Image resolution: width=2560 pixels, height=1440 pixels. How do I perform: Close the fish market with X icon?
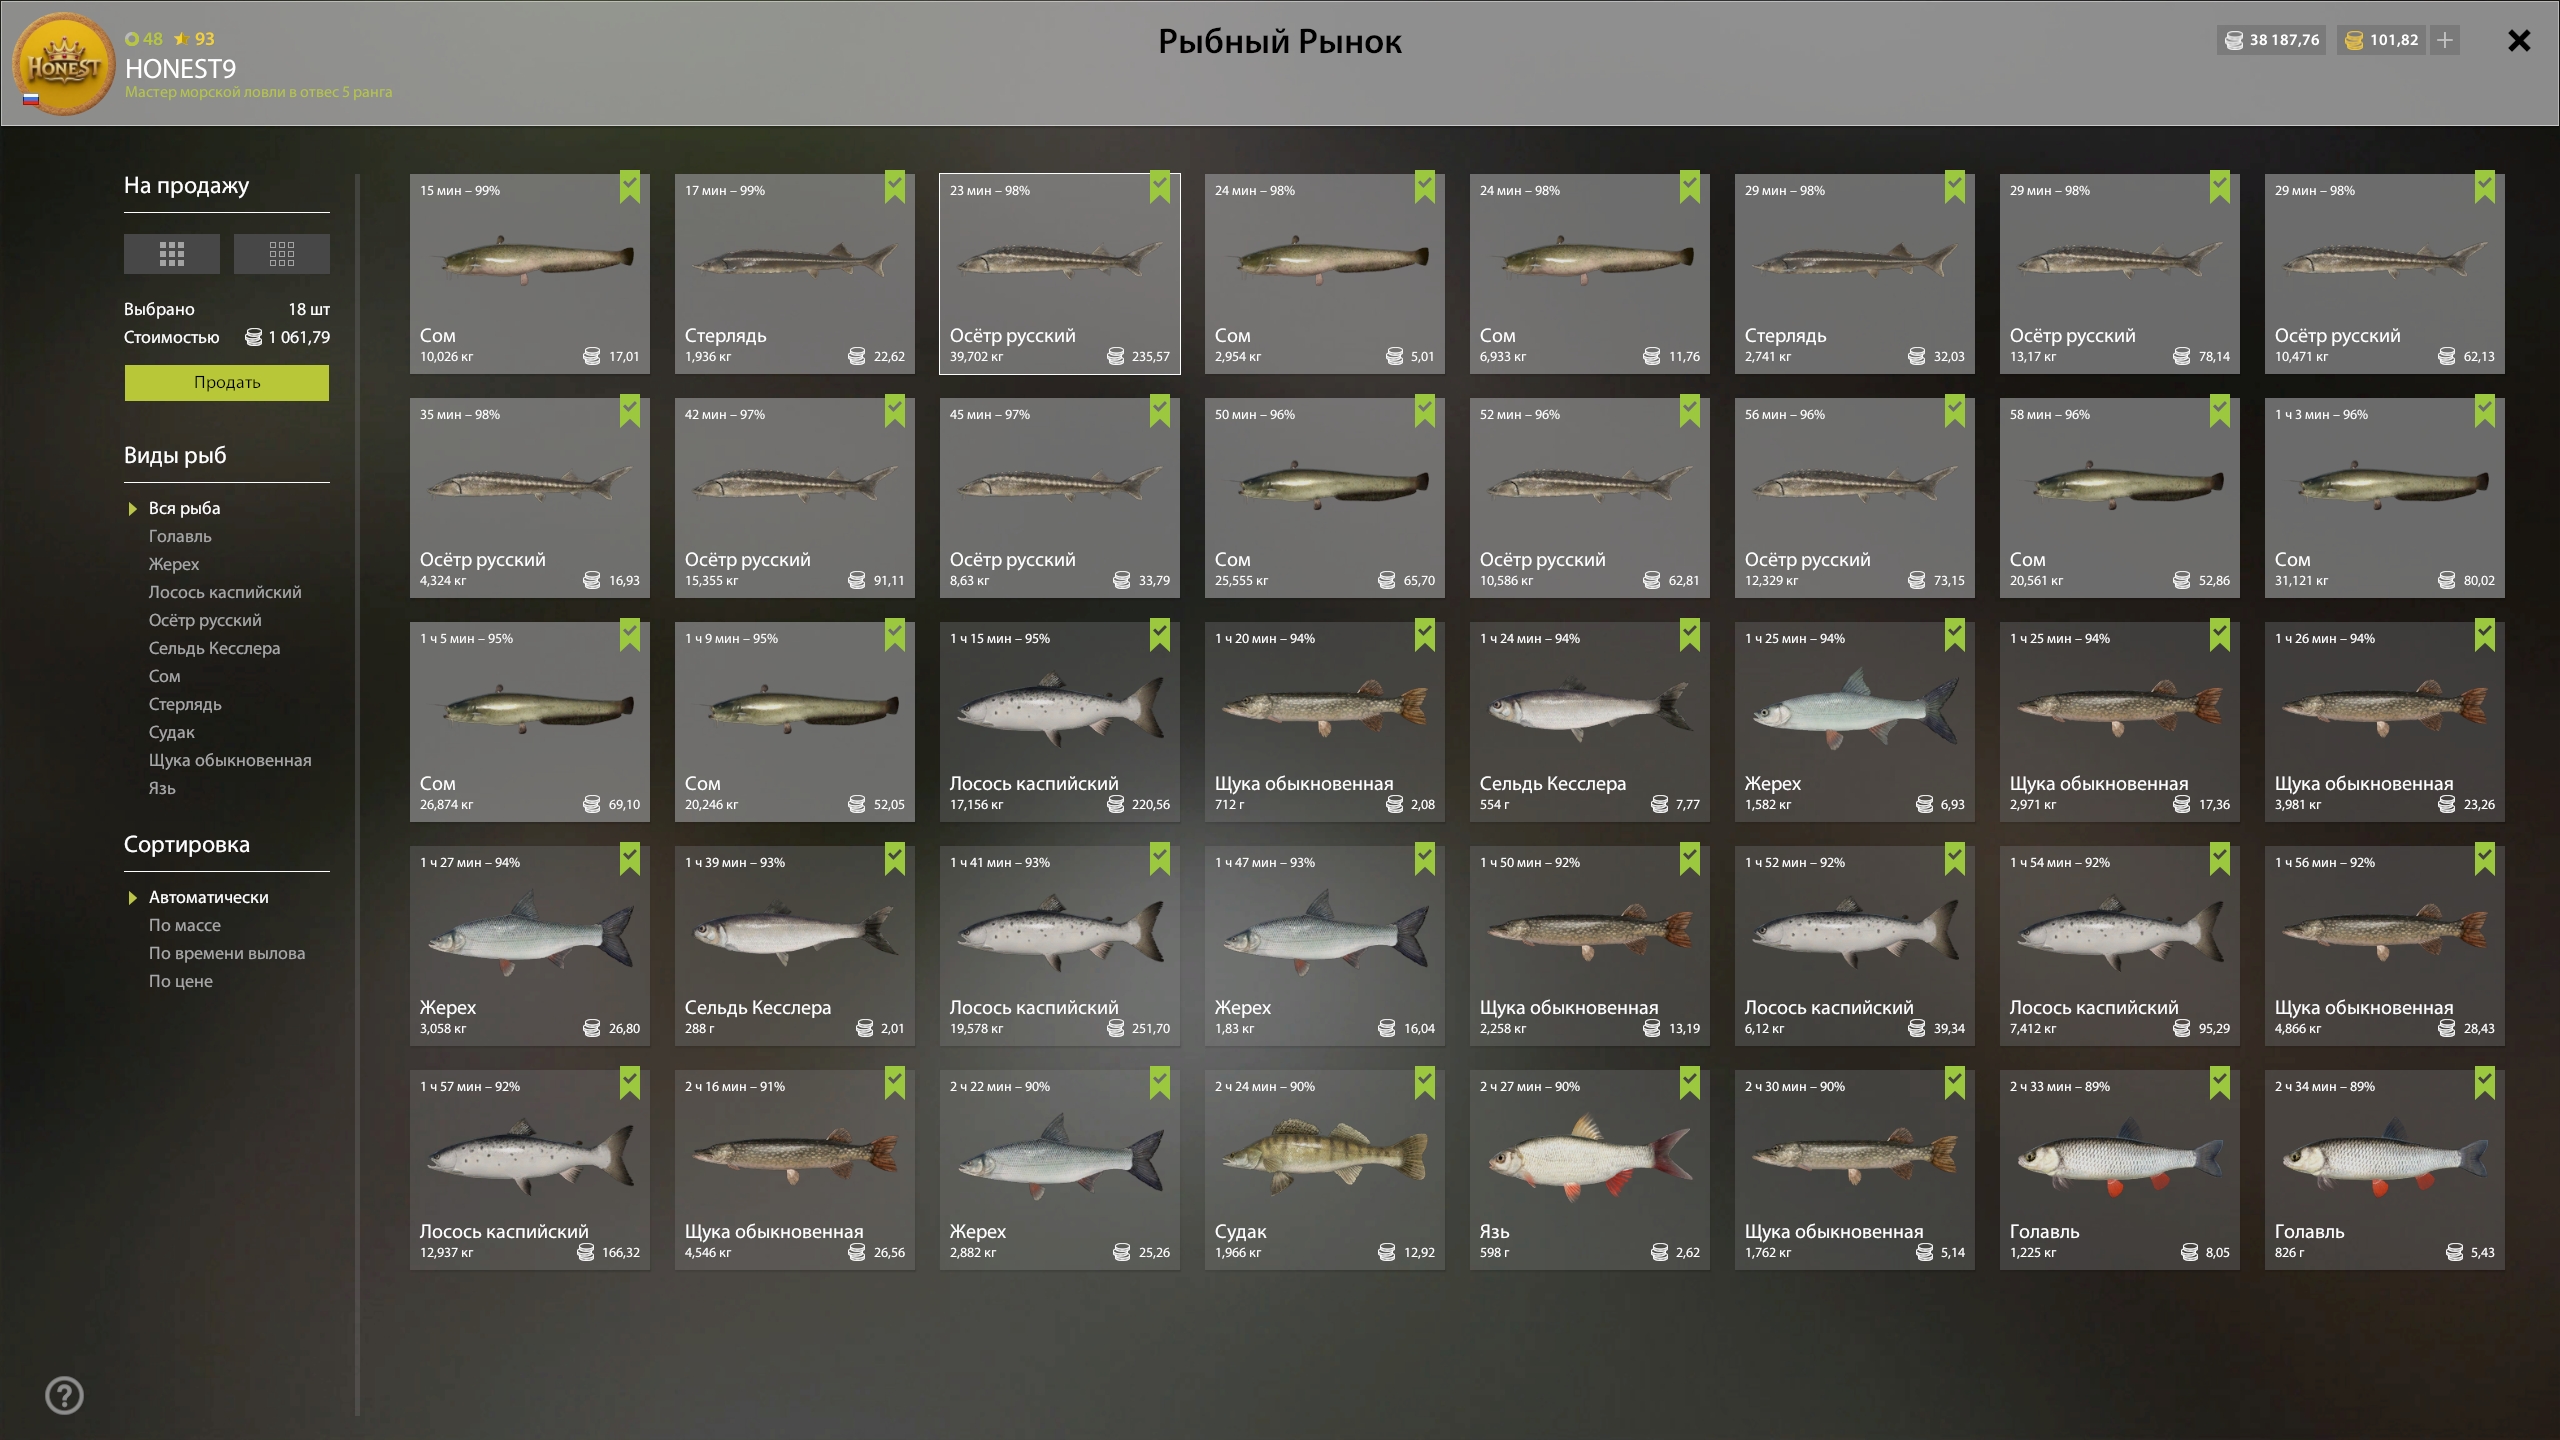click(2519, 41)
